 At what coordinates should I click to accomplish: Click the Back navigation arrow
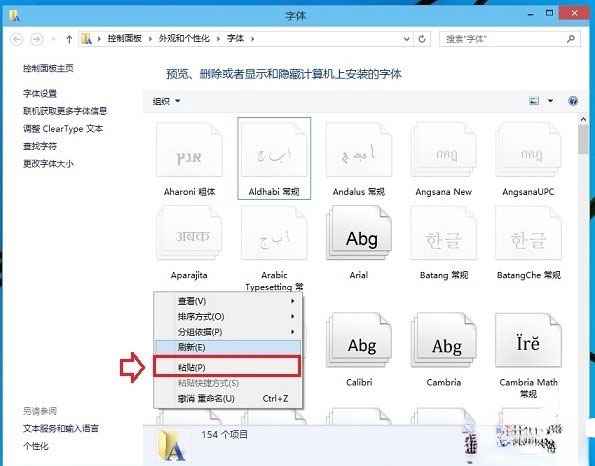pos(16,39)
